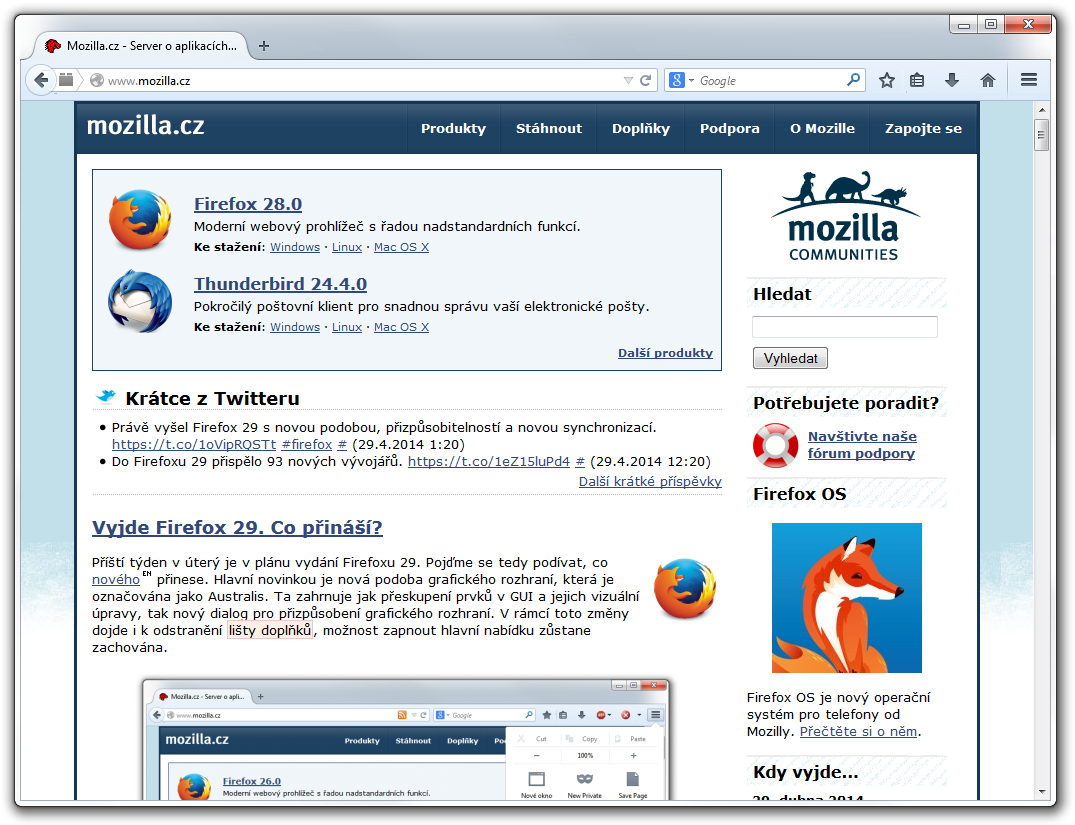The height and width of the screenshot is (825, 1075).
Task: Download Firefox for Windows link
Action: coord(295,247)
